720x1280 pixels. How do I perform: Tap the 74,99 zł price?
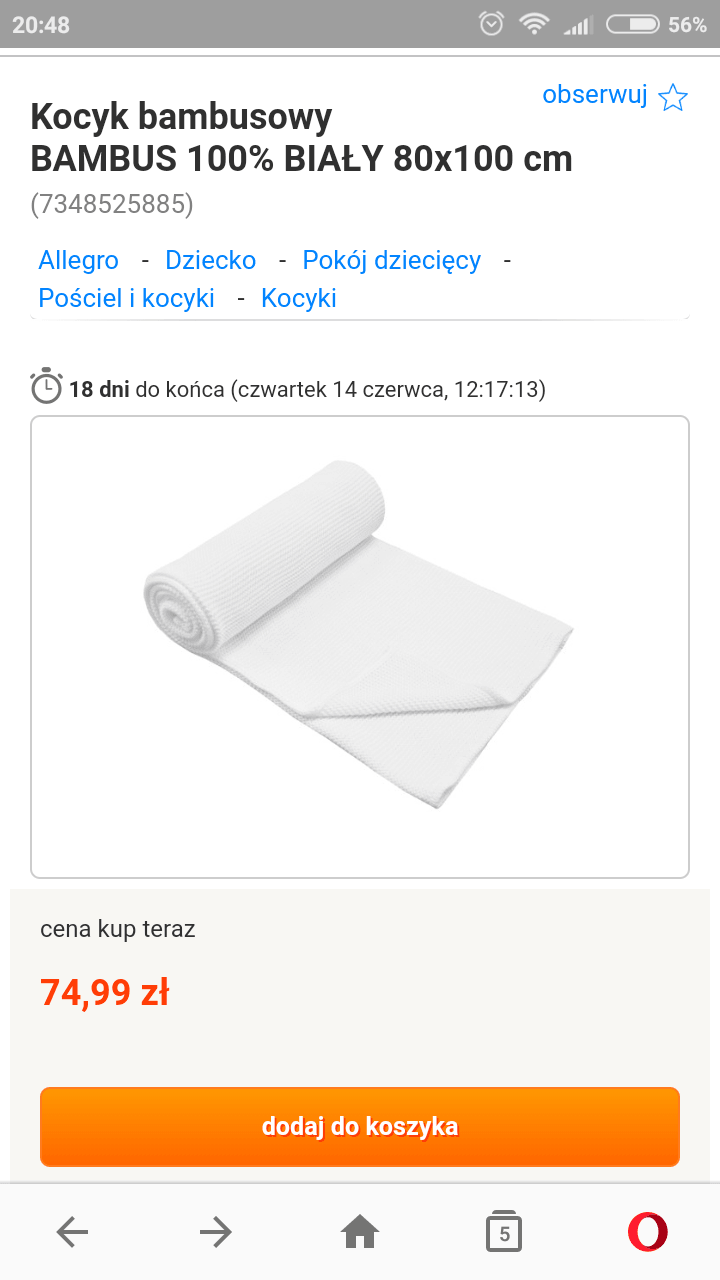pos(105,993)
